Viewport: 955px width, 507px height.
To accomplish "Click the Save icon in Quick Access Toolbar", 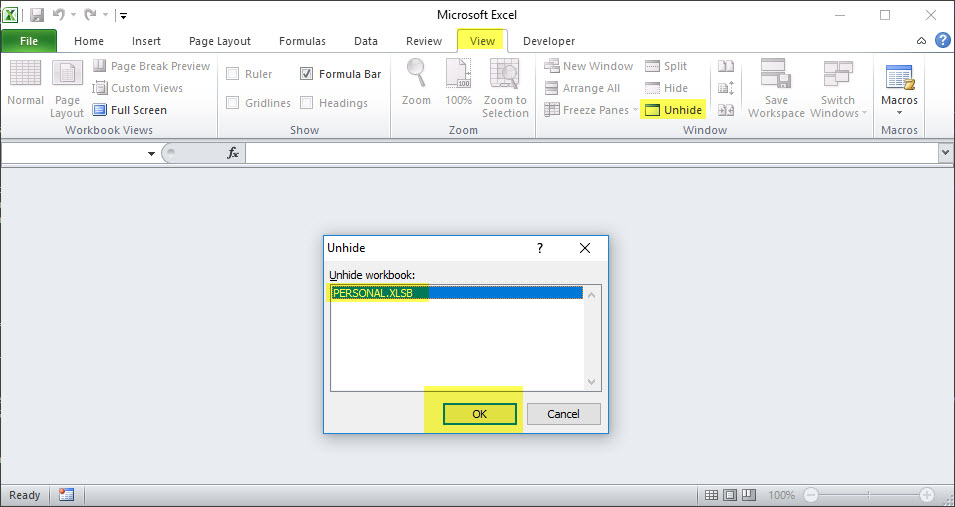I will click(x=37, y=15).
